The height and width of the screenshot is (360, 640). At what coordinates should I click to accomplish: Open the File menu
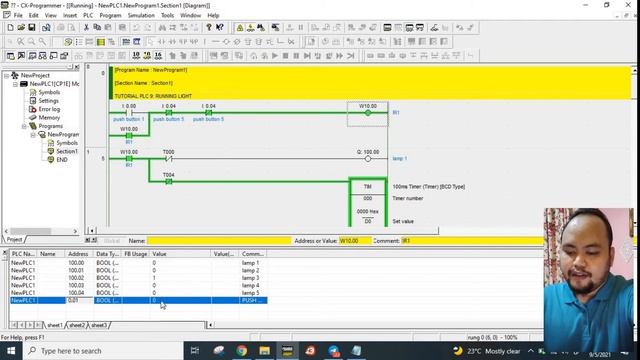click(x=18, y=16)
